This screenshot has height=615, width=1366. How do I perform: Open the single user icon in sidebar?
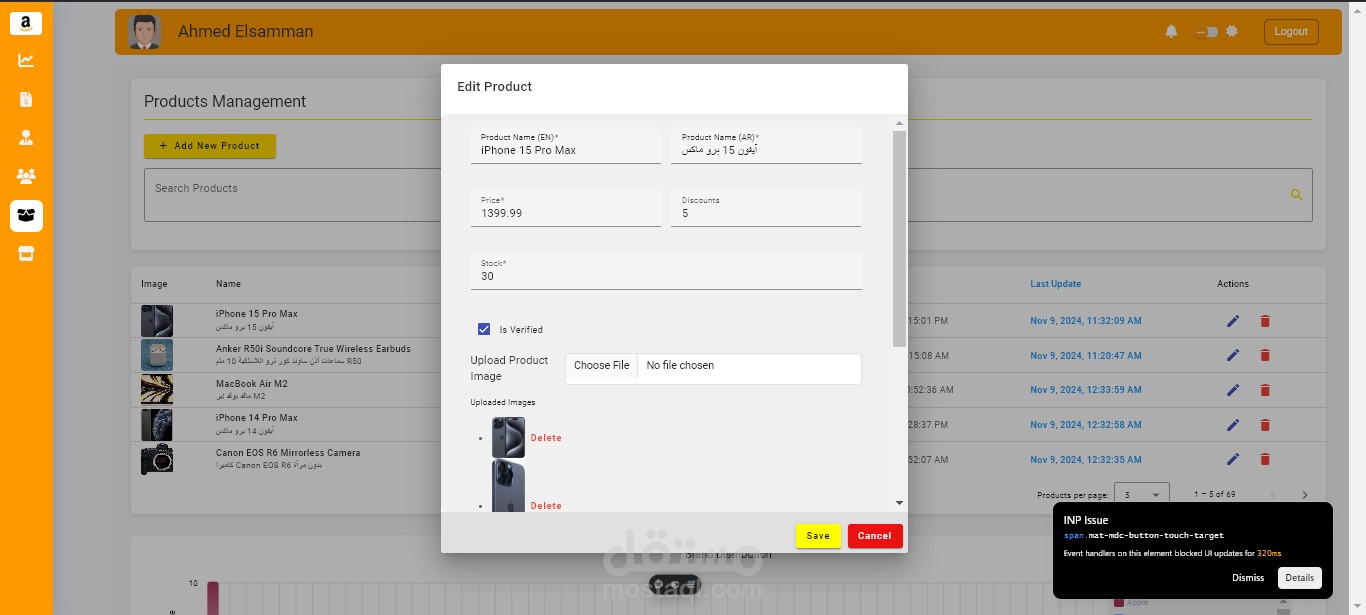coord(26,137)
